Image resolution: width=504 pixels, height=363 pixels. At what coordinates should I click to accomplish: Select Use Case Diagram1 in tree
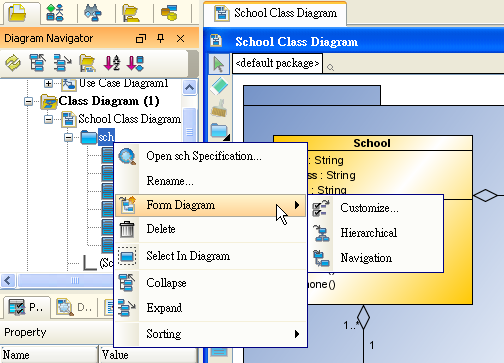pos(124,83)
